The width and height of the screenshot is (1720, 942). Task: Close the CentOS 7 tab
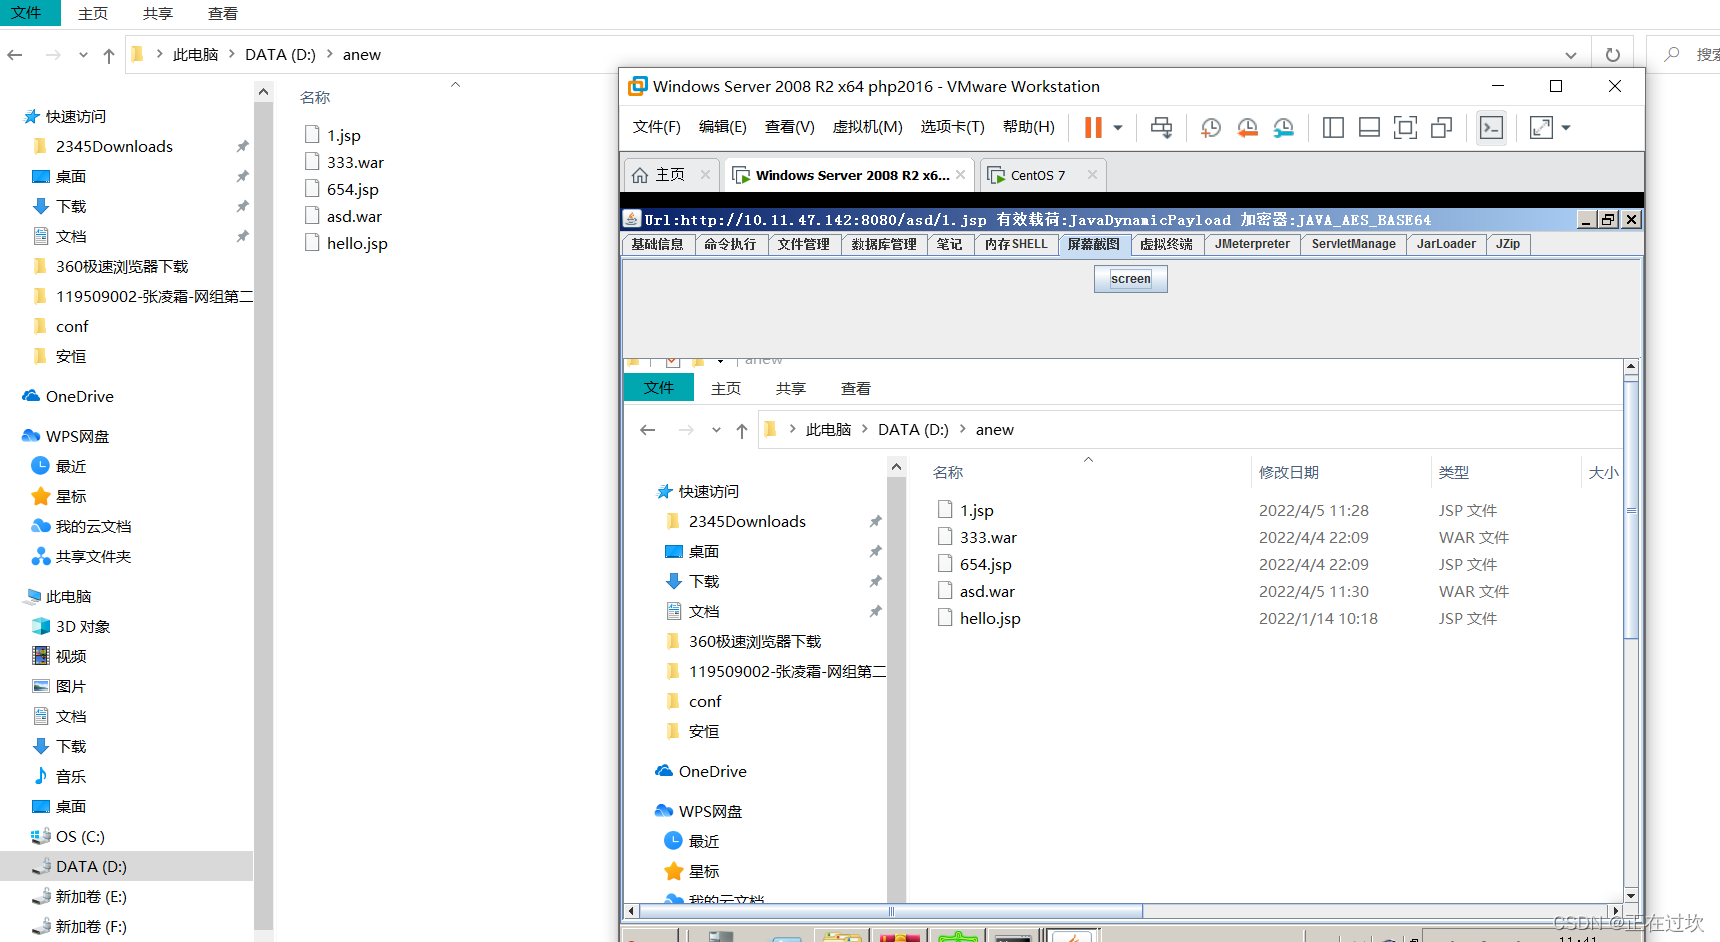(1092, 174)
